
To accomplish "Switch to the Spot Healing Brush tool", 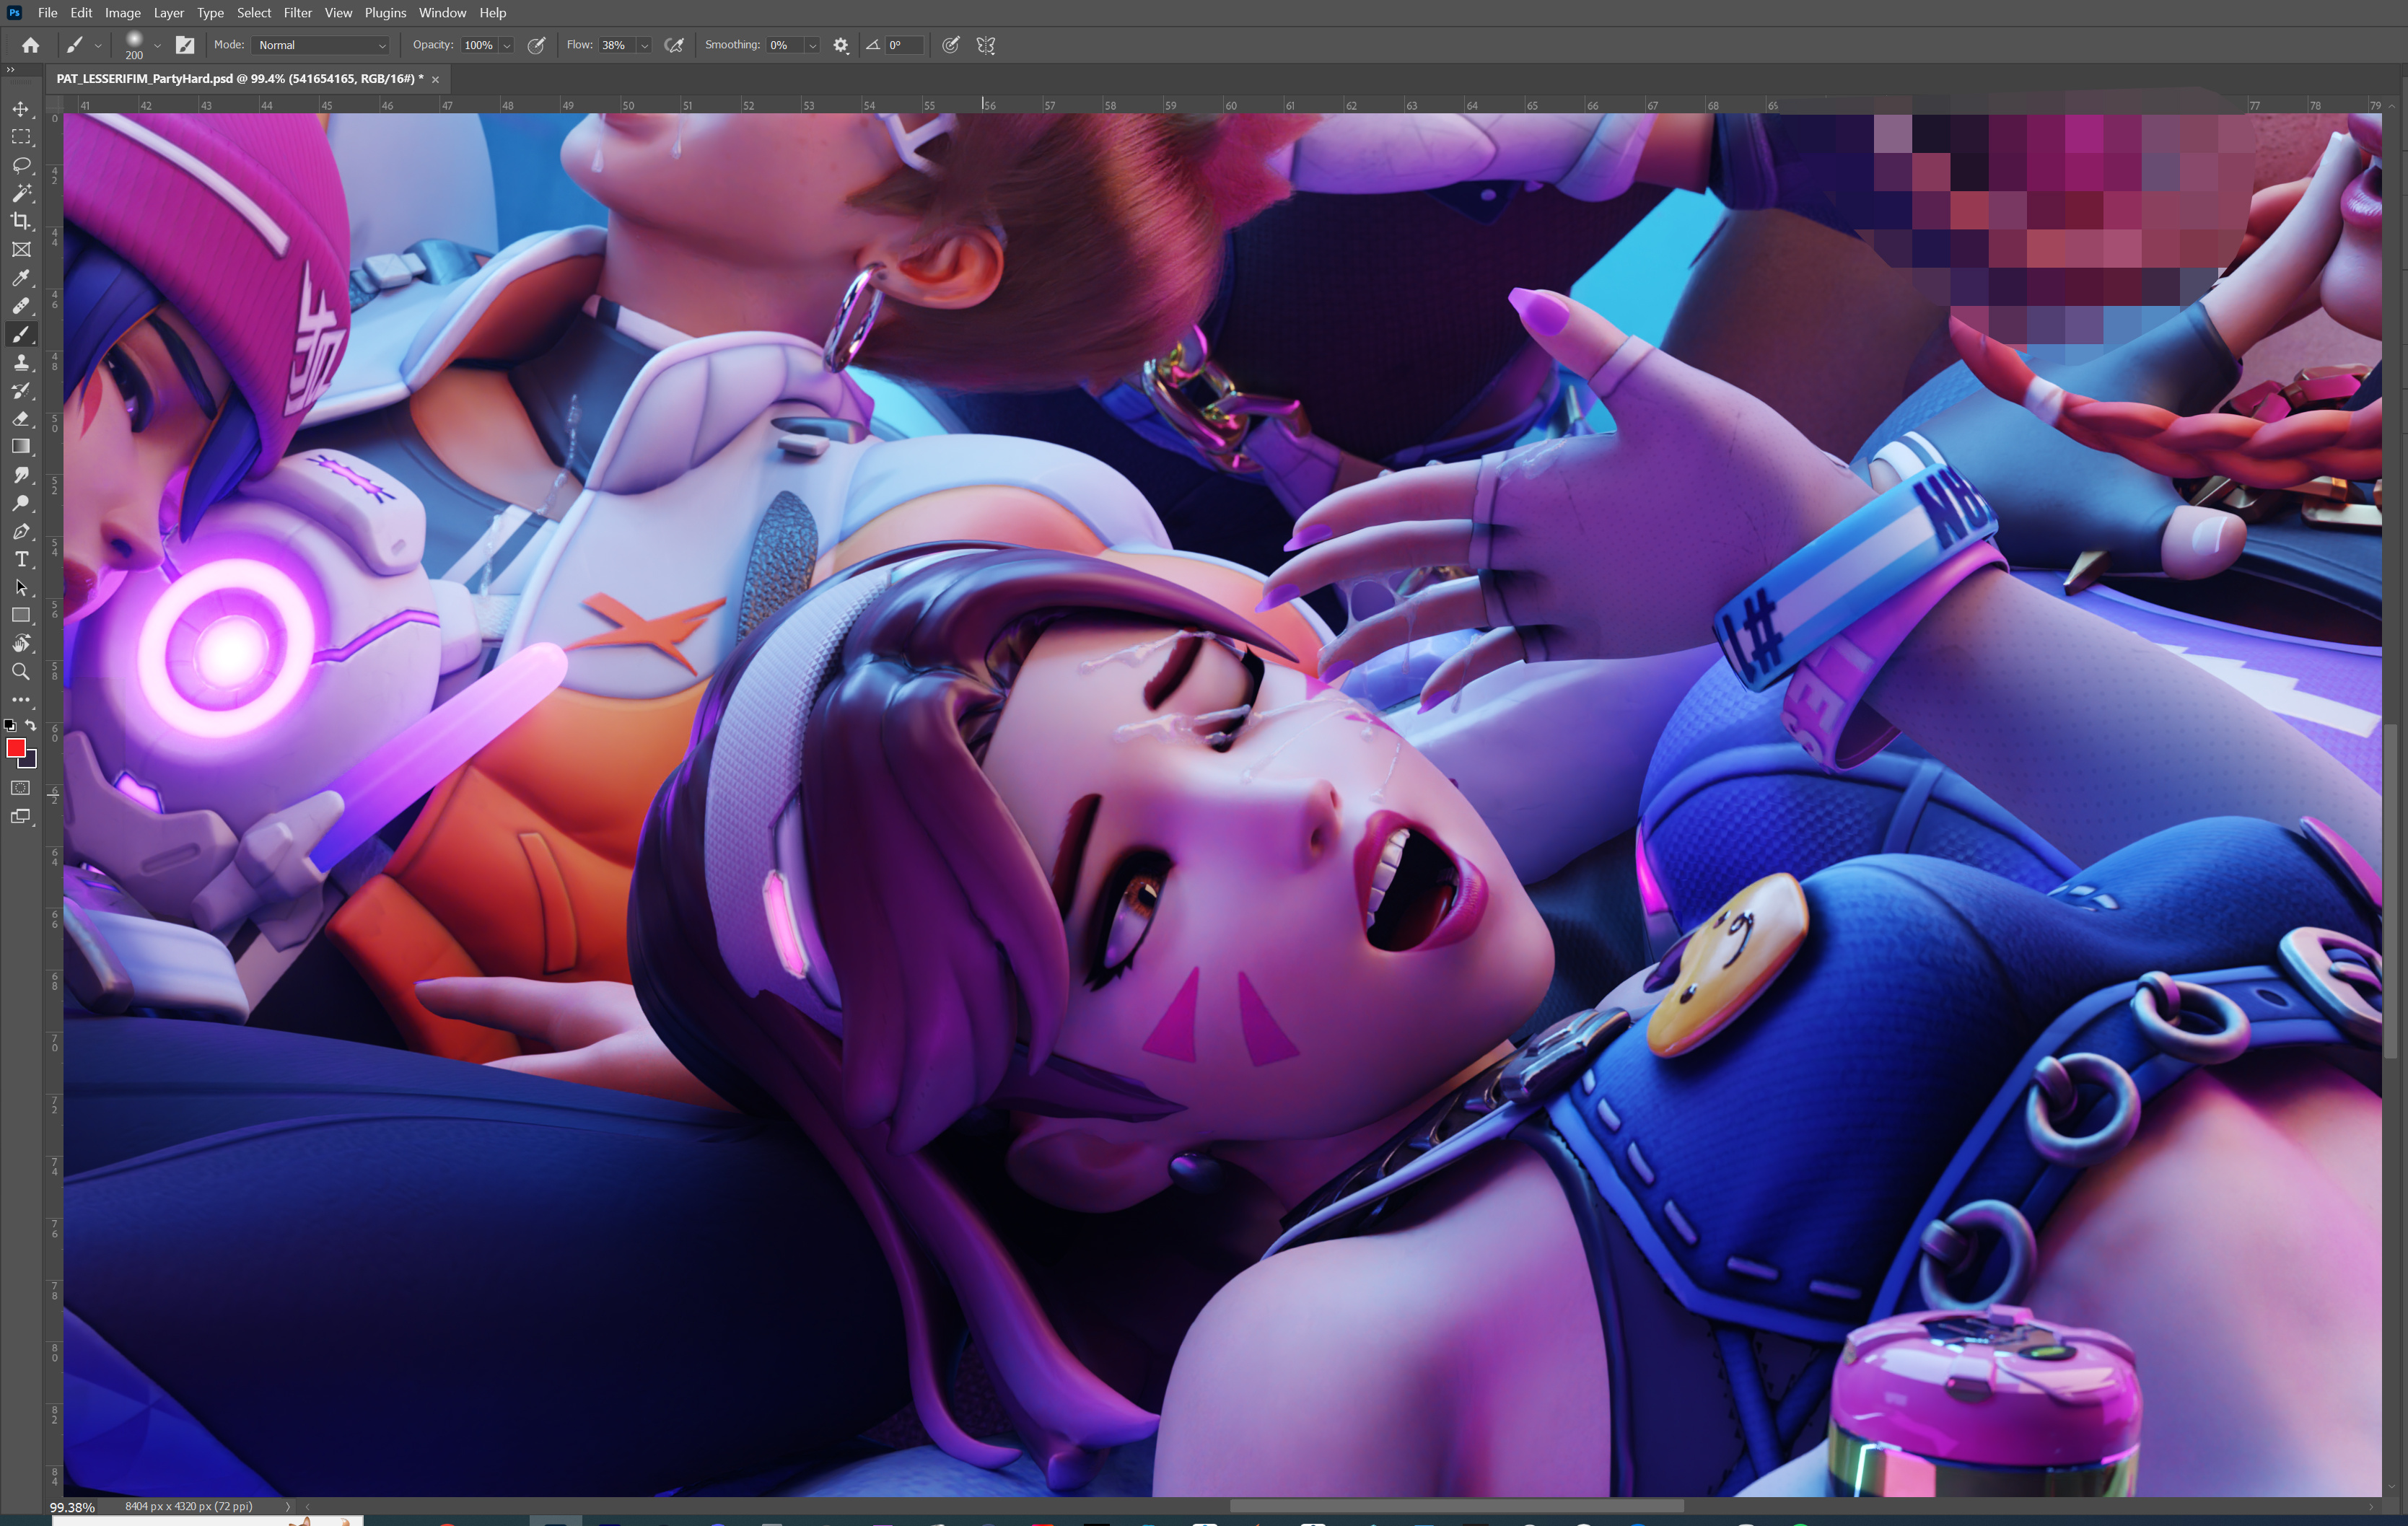I will point(21,306).
